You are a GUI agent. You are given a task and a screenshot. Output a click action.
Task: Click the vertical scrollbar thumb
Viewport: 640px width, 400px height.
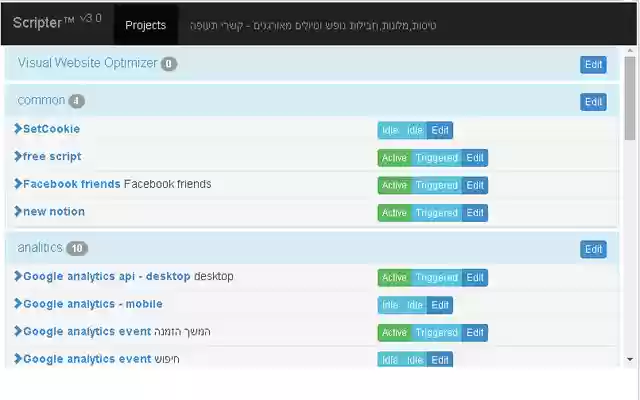[630, 98]
